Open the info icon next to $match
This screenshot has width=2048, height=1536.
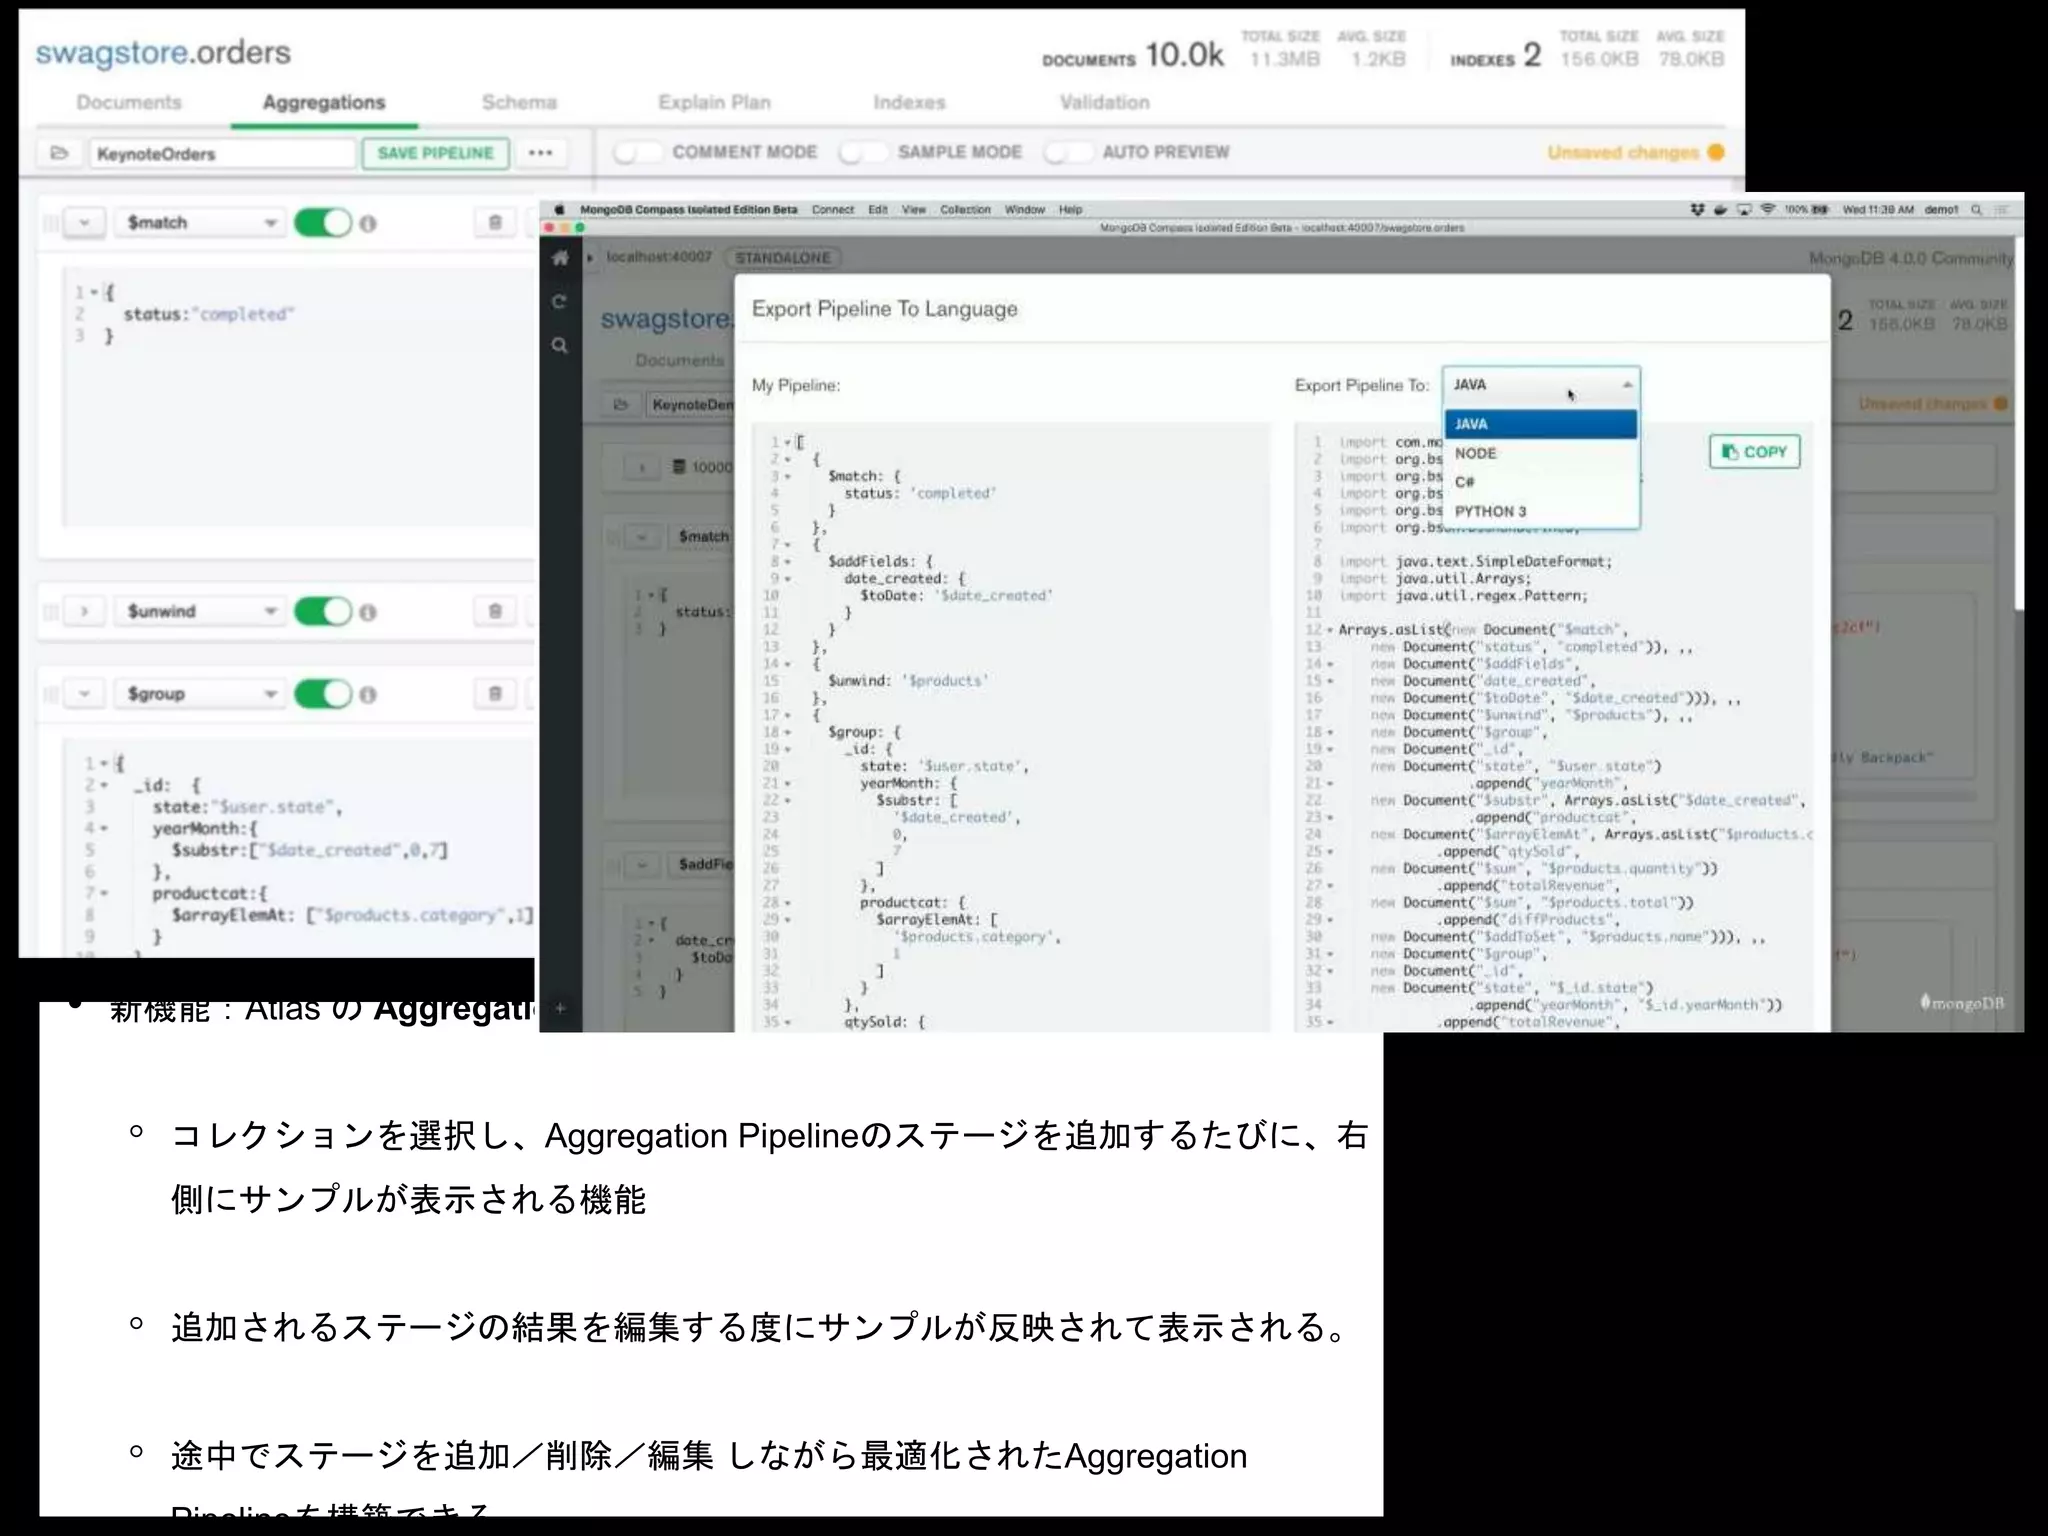(x=368, y=223)
